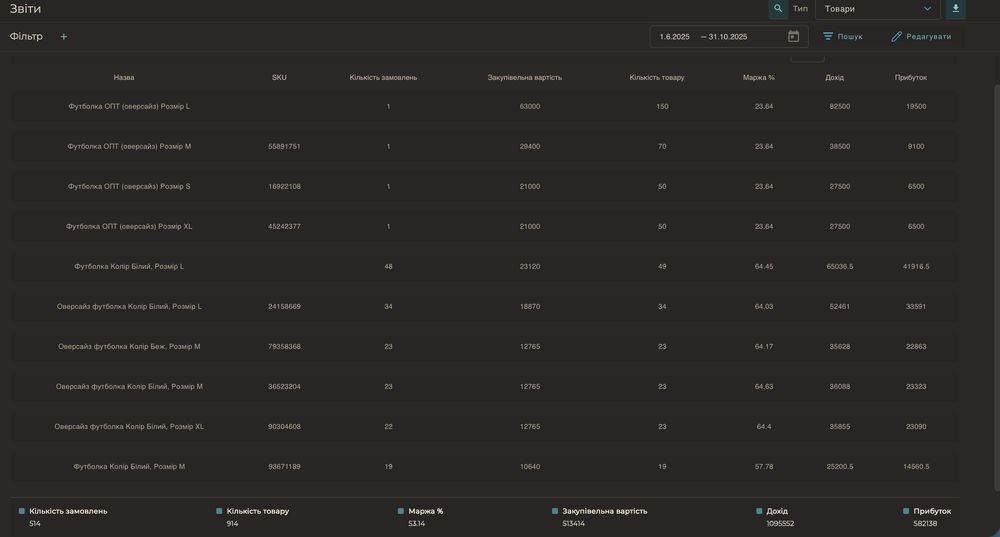Click SKU value 79358368
Image resolution: width=1000 pixels, height=537 pixels.
[284, 347]
